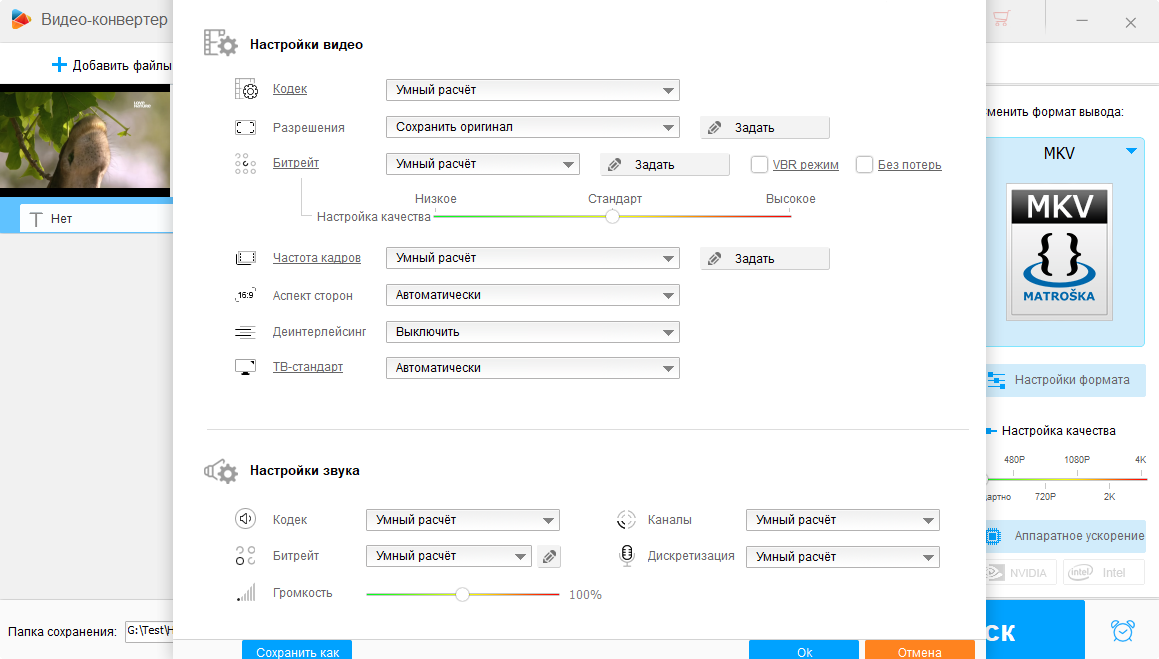The width and height of the screenshot is (1159, 659).
Task: Open the video Кодек dropdown
Action: 532,90
